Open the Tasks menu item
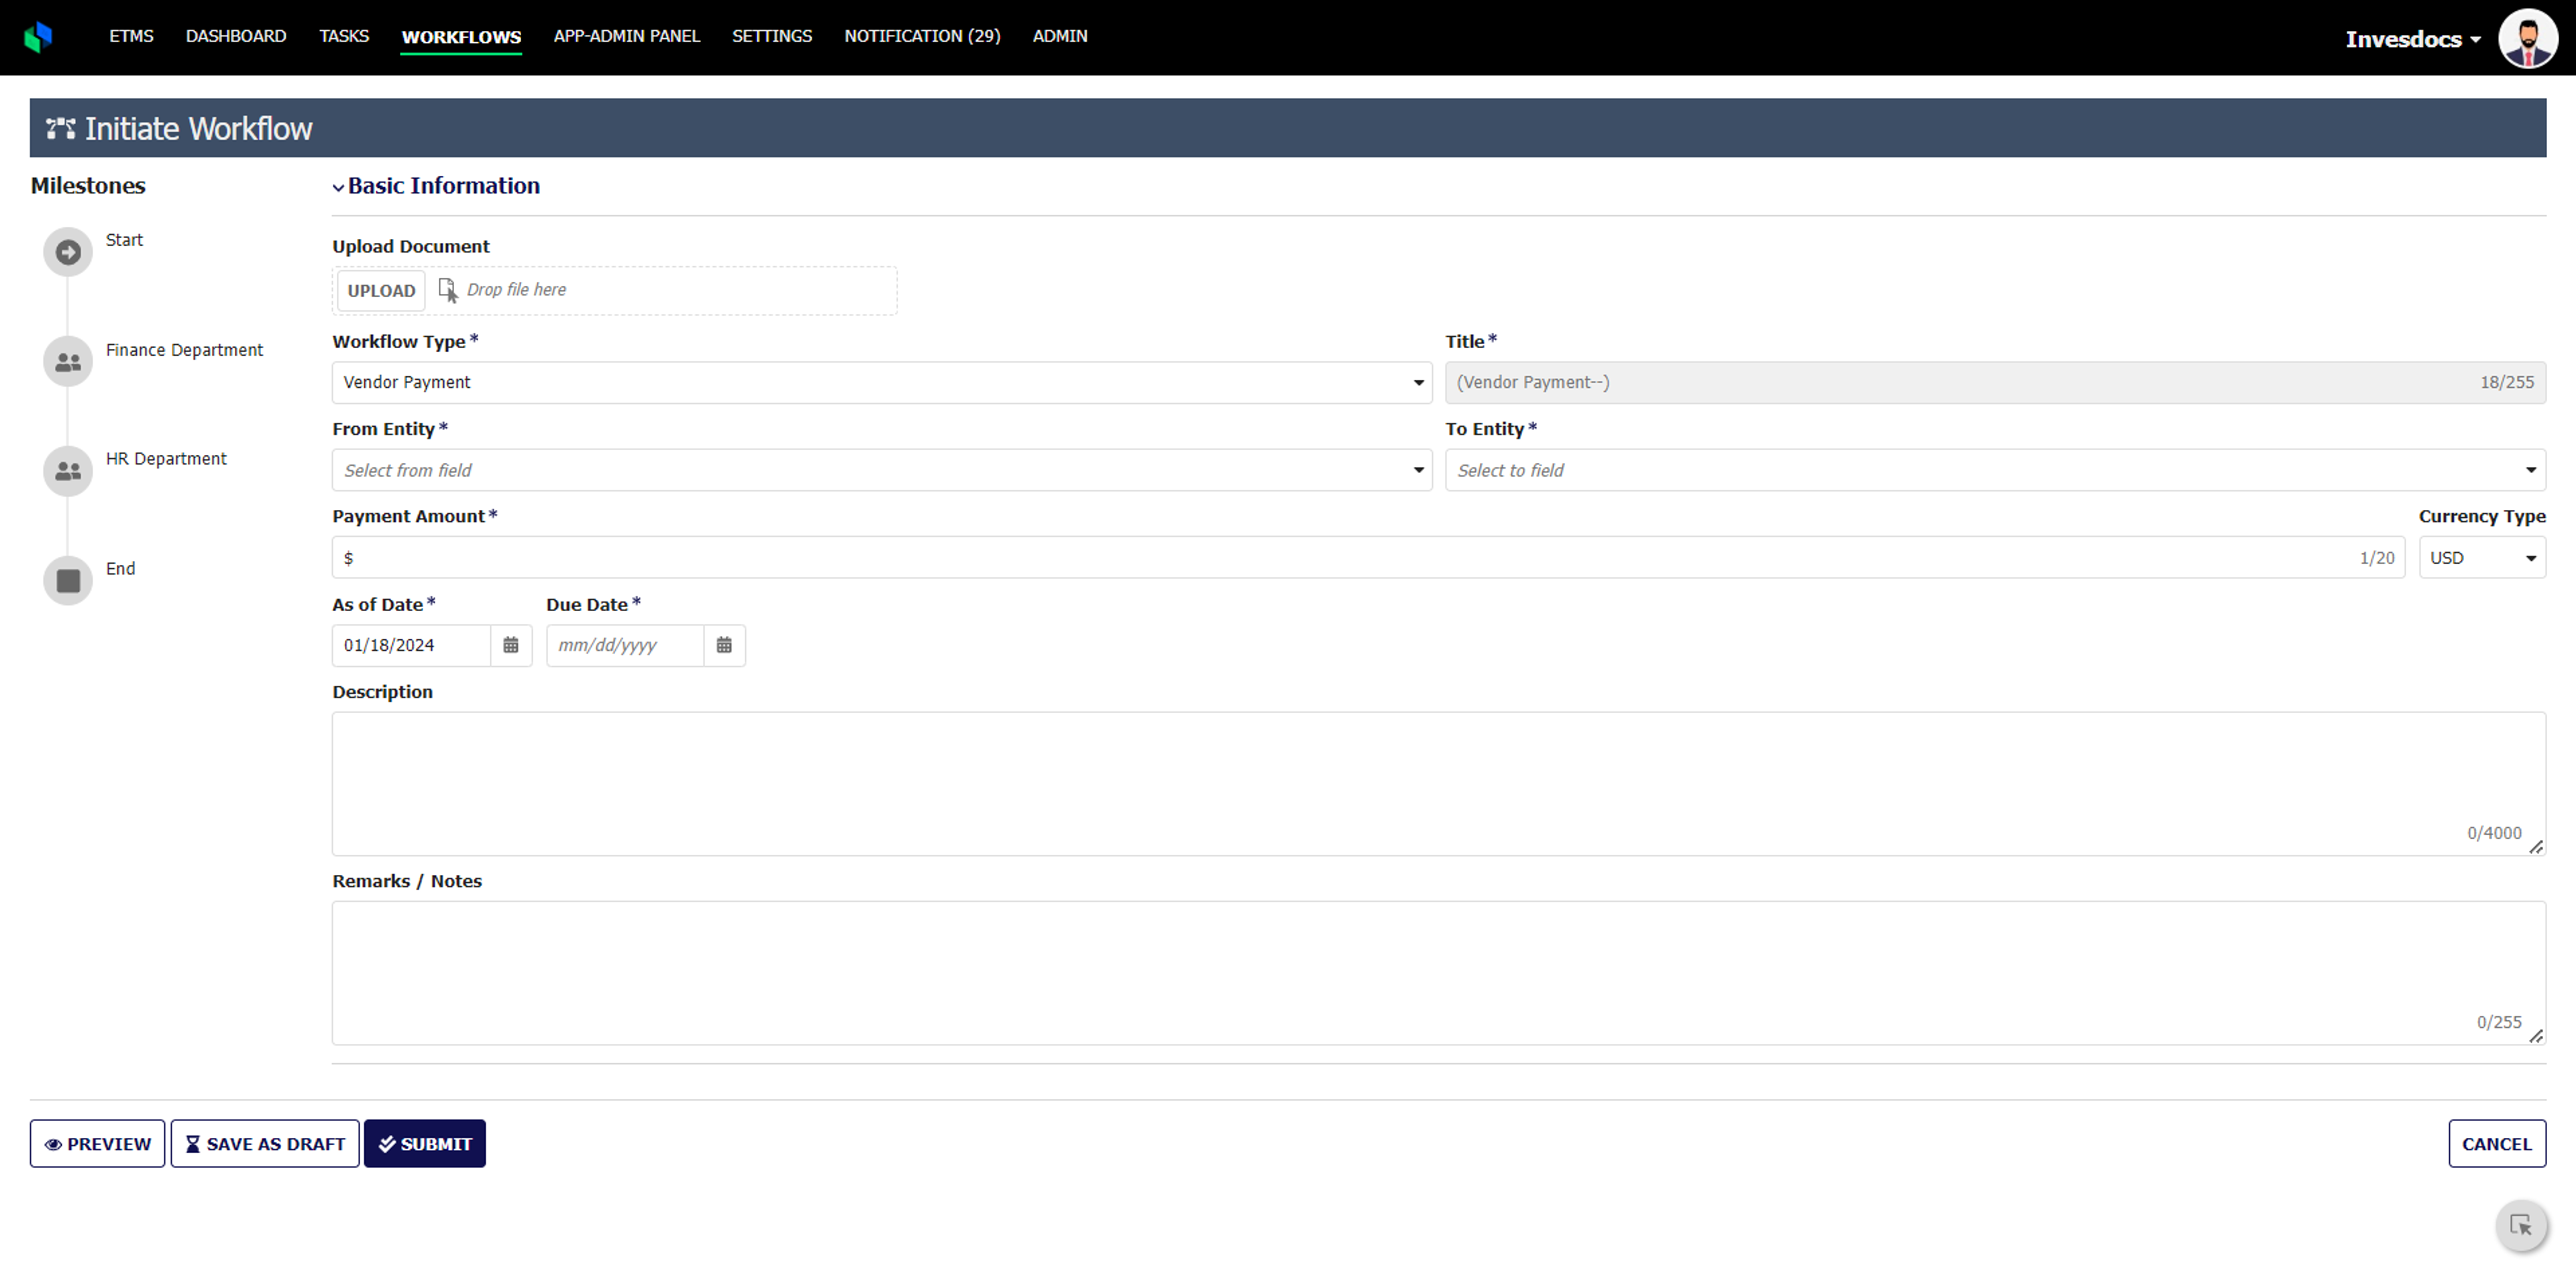This screenshot has width=2576, height=1272. [x=344, y=36]
